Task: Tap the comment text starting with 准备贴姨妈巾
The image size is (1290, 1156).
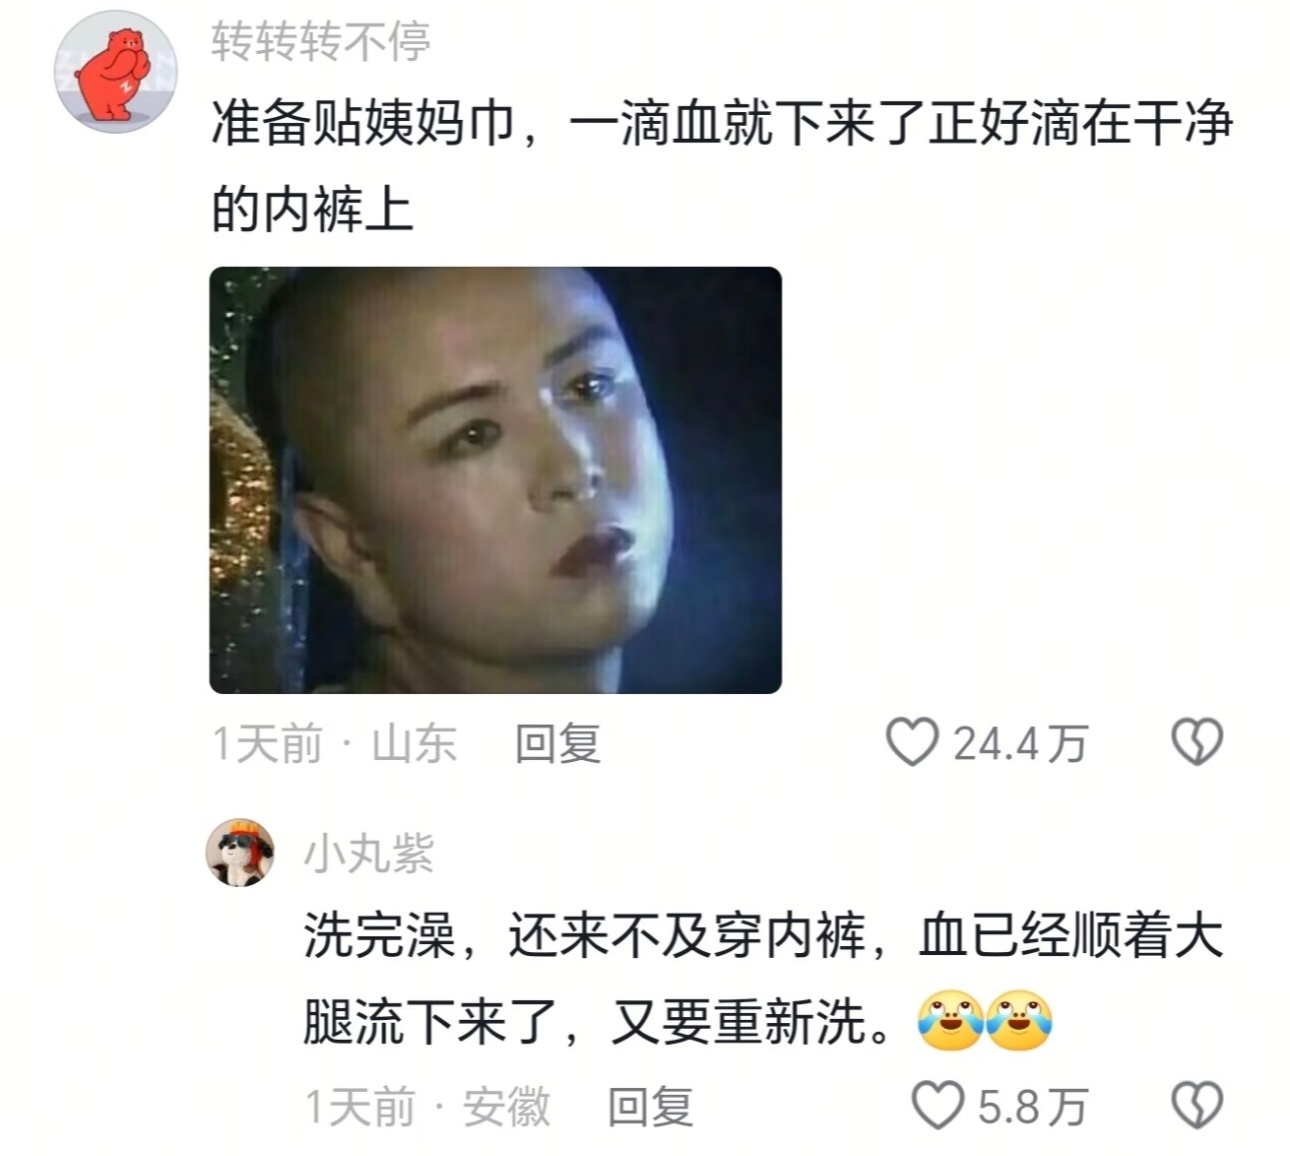Action: coord(722,166)
